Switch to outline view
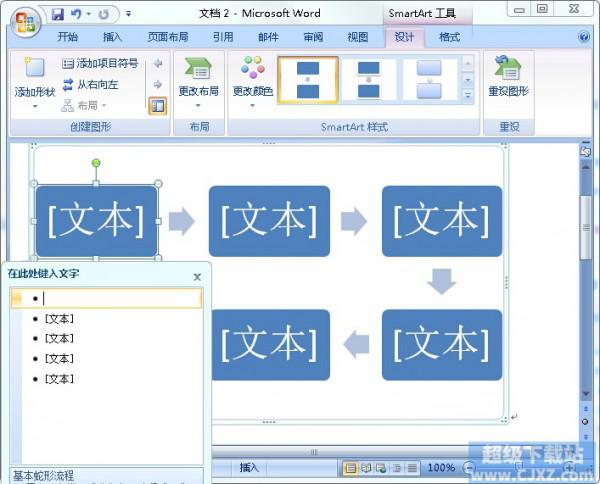 pyautogui.click(x=397, y=468)
